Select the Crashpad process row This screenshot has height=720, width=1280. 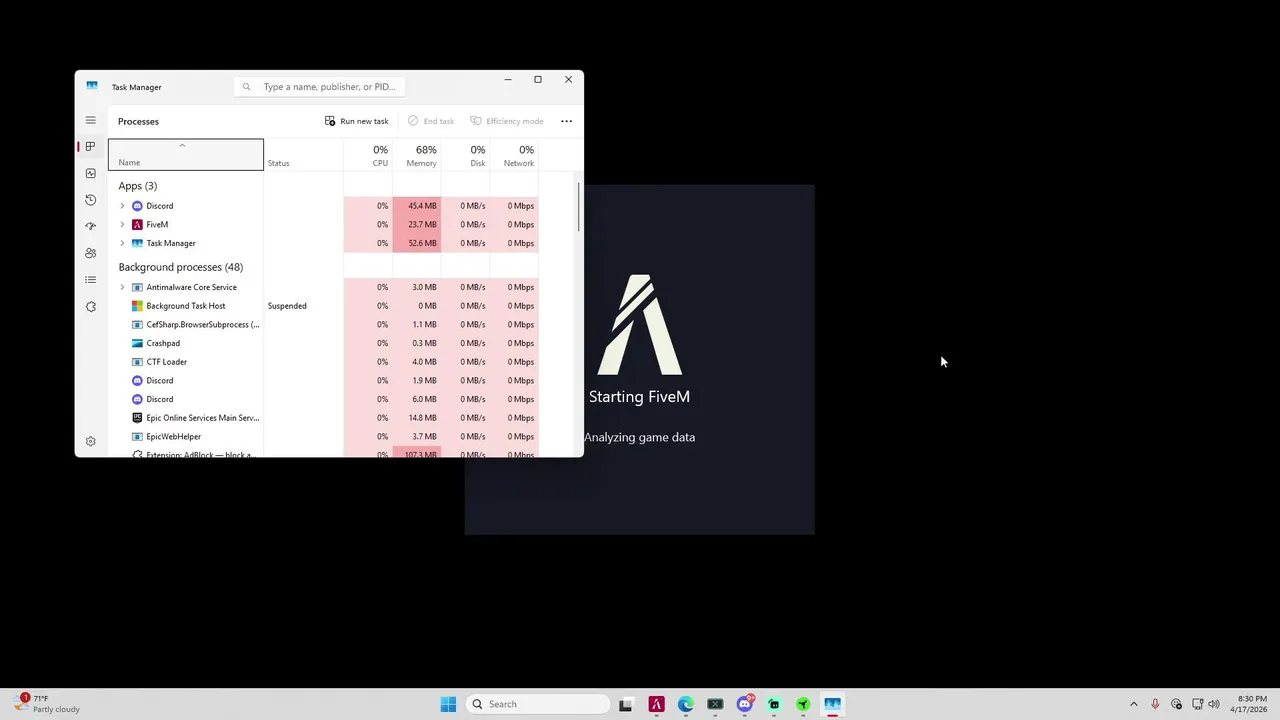point(324,343)
